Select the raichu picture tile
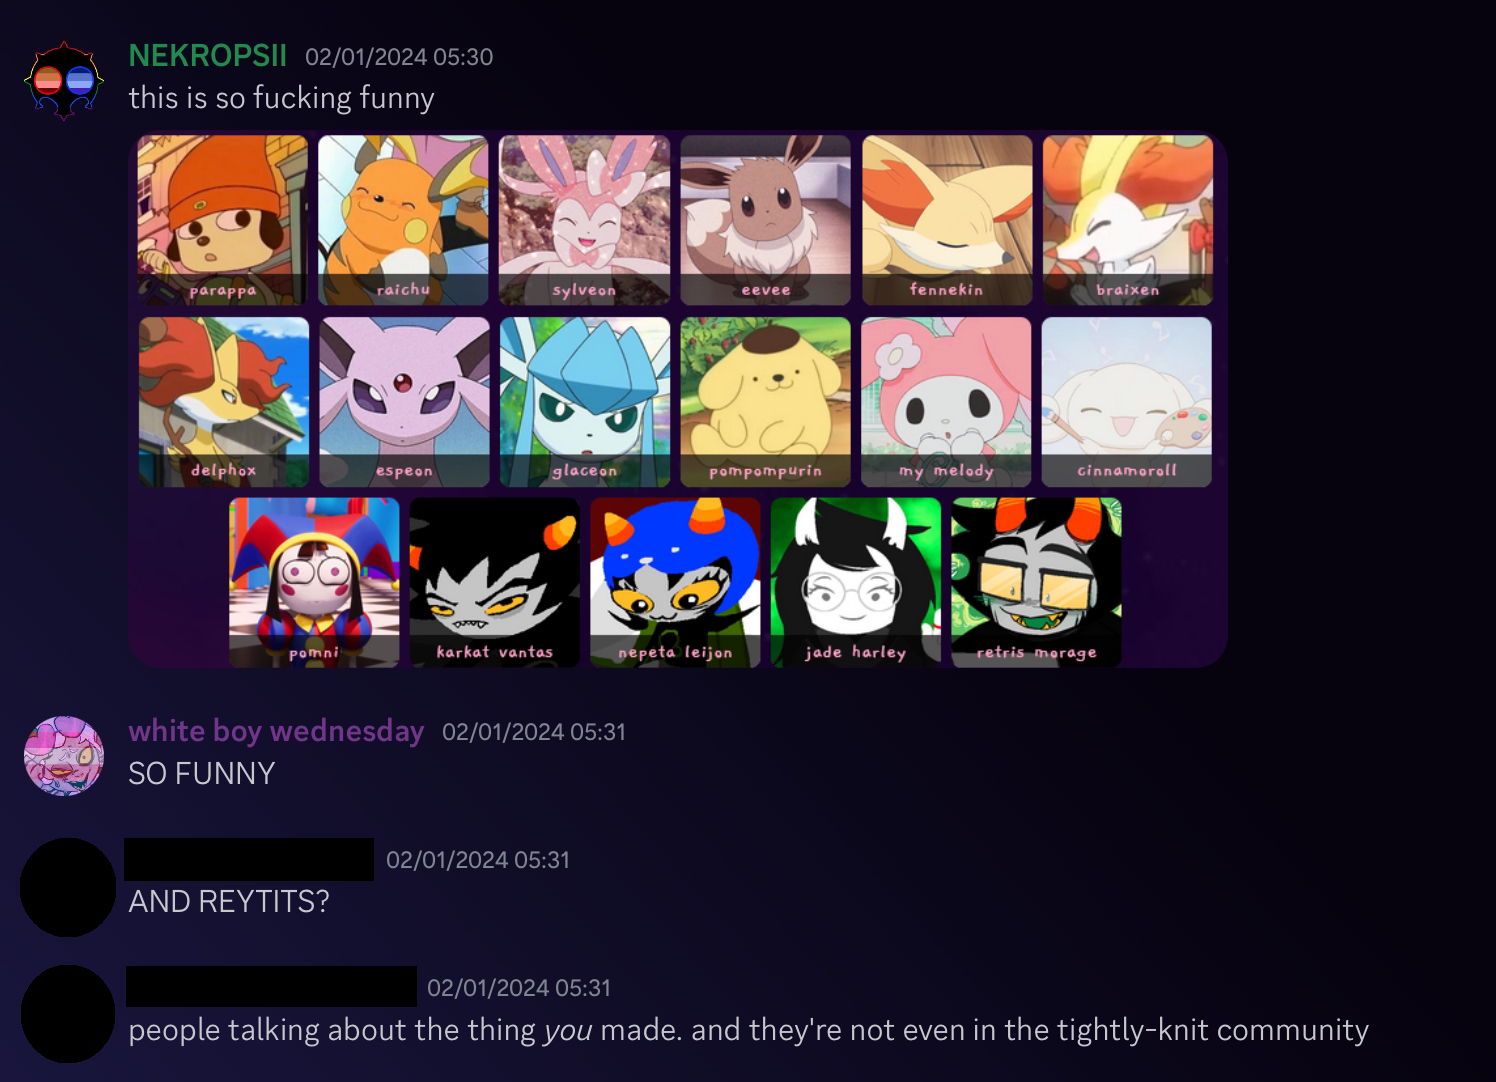Screen dimensions: 1496x1082 [403, 220]
